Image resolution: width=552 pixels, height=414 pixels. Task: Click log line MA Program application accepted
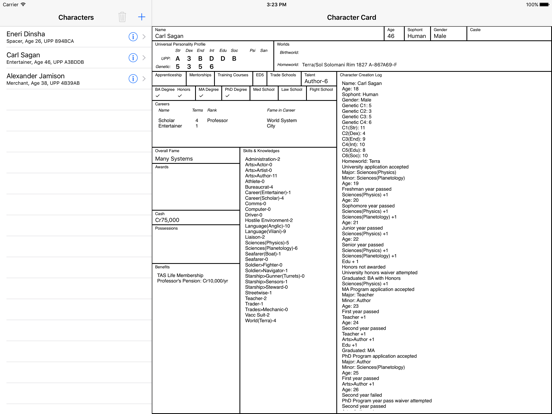tap(378, 289)
